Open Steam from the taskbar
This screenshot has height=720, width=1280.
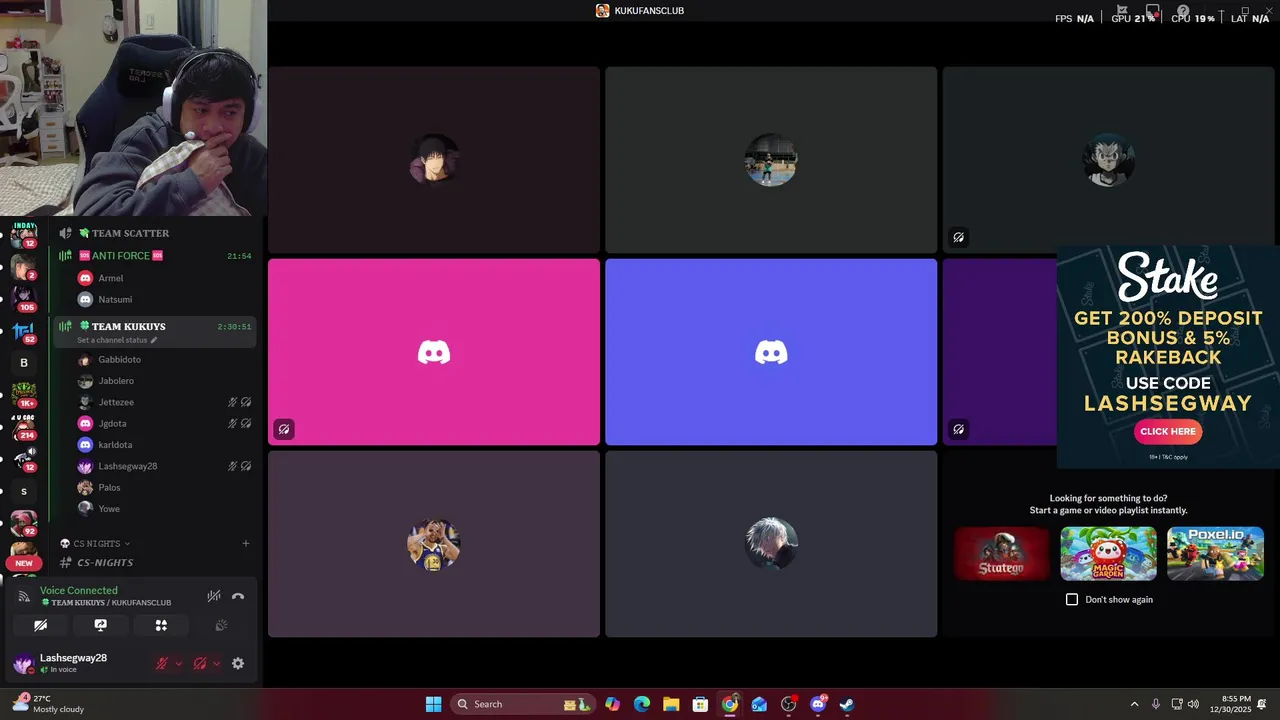tap(847, 704)
